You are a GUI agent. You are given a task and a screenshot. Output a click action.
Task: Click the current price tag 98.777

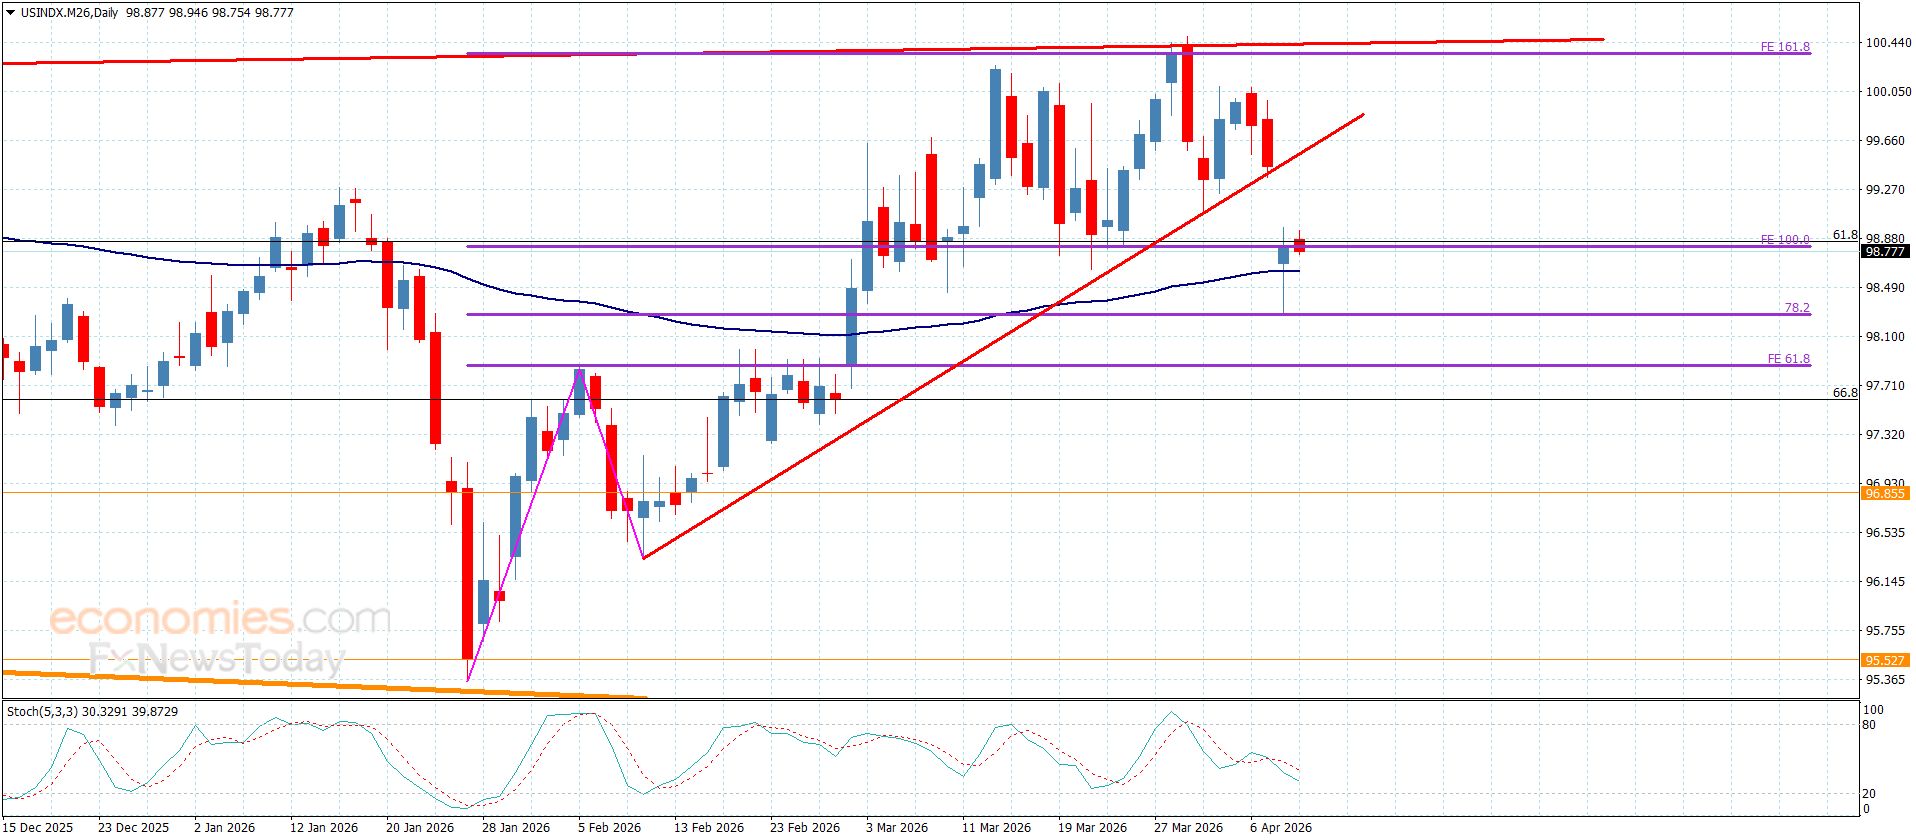pos(1884,252)
